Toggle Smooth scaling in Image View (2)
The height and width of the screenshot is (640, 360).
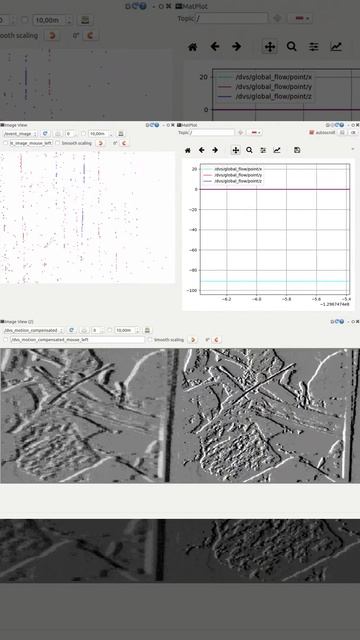(x=166, y=340)
